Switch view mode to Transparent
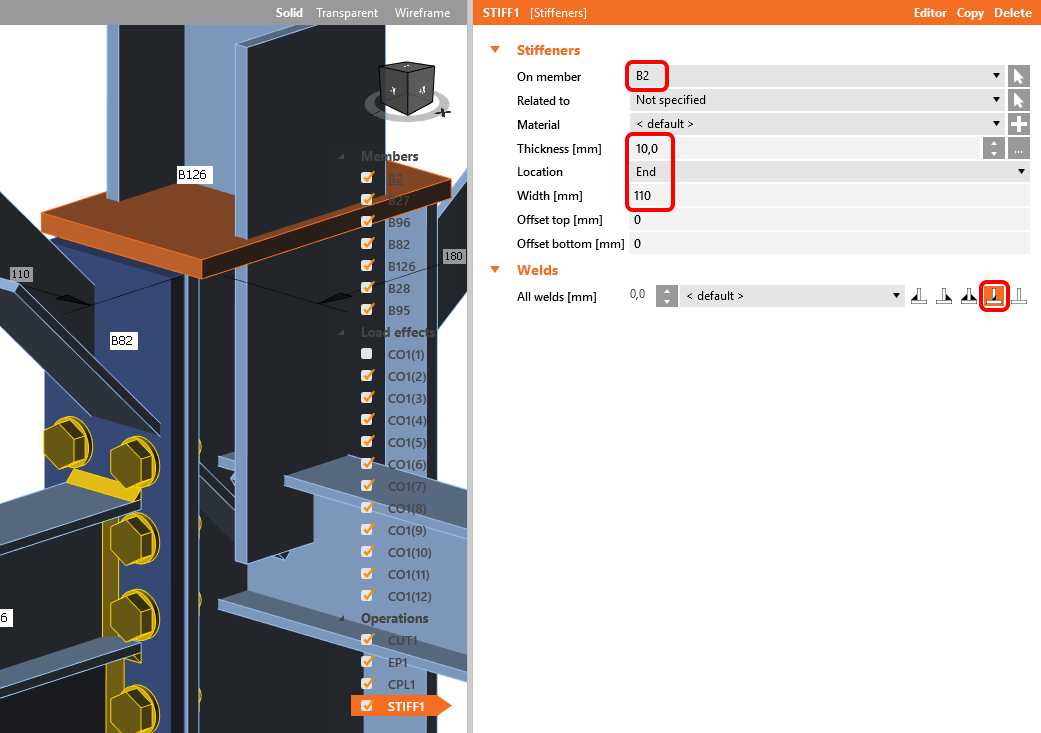Image resolution: width=1041 pixels, height=733 pixels. pos(347,13)
